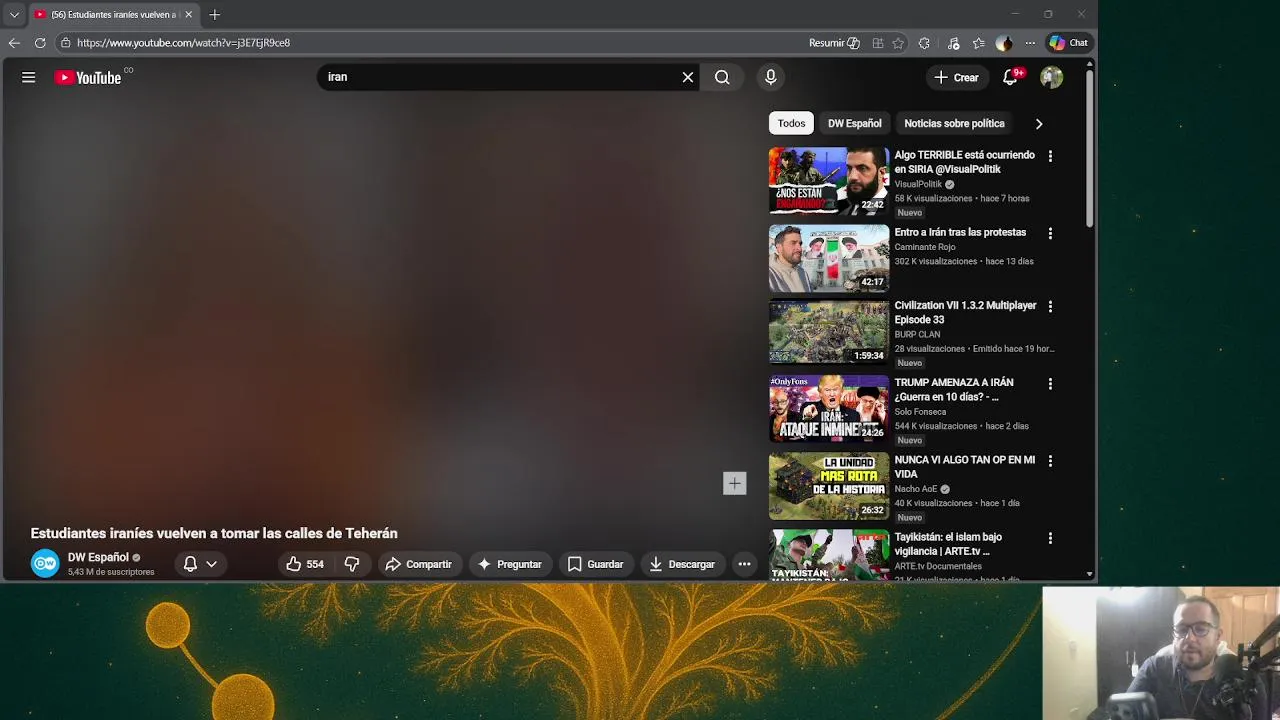Like the video with 554 likes
This screenshot has width=1280, height=720.
[305, 564]
